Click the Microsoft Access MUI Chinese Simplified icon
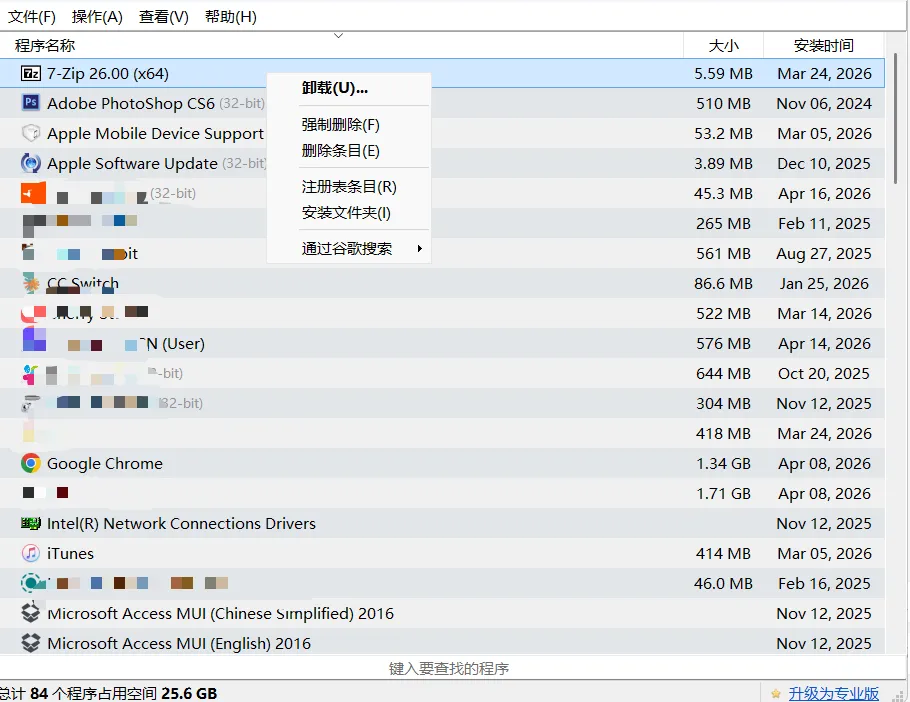 pyautogui.click(x=31, y=613)
